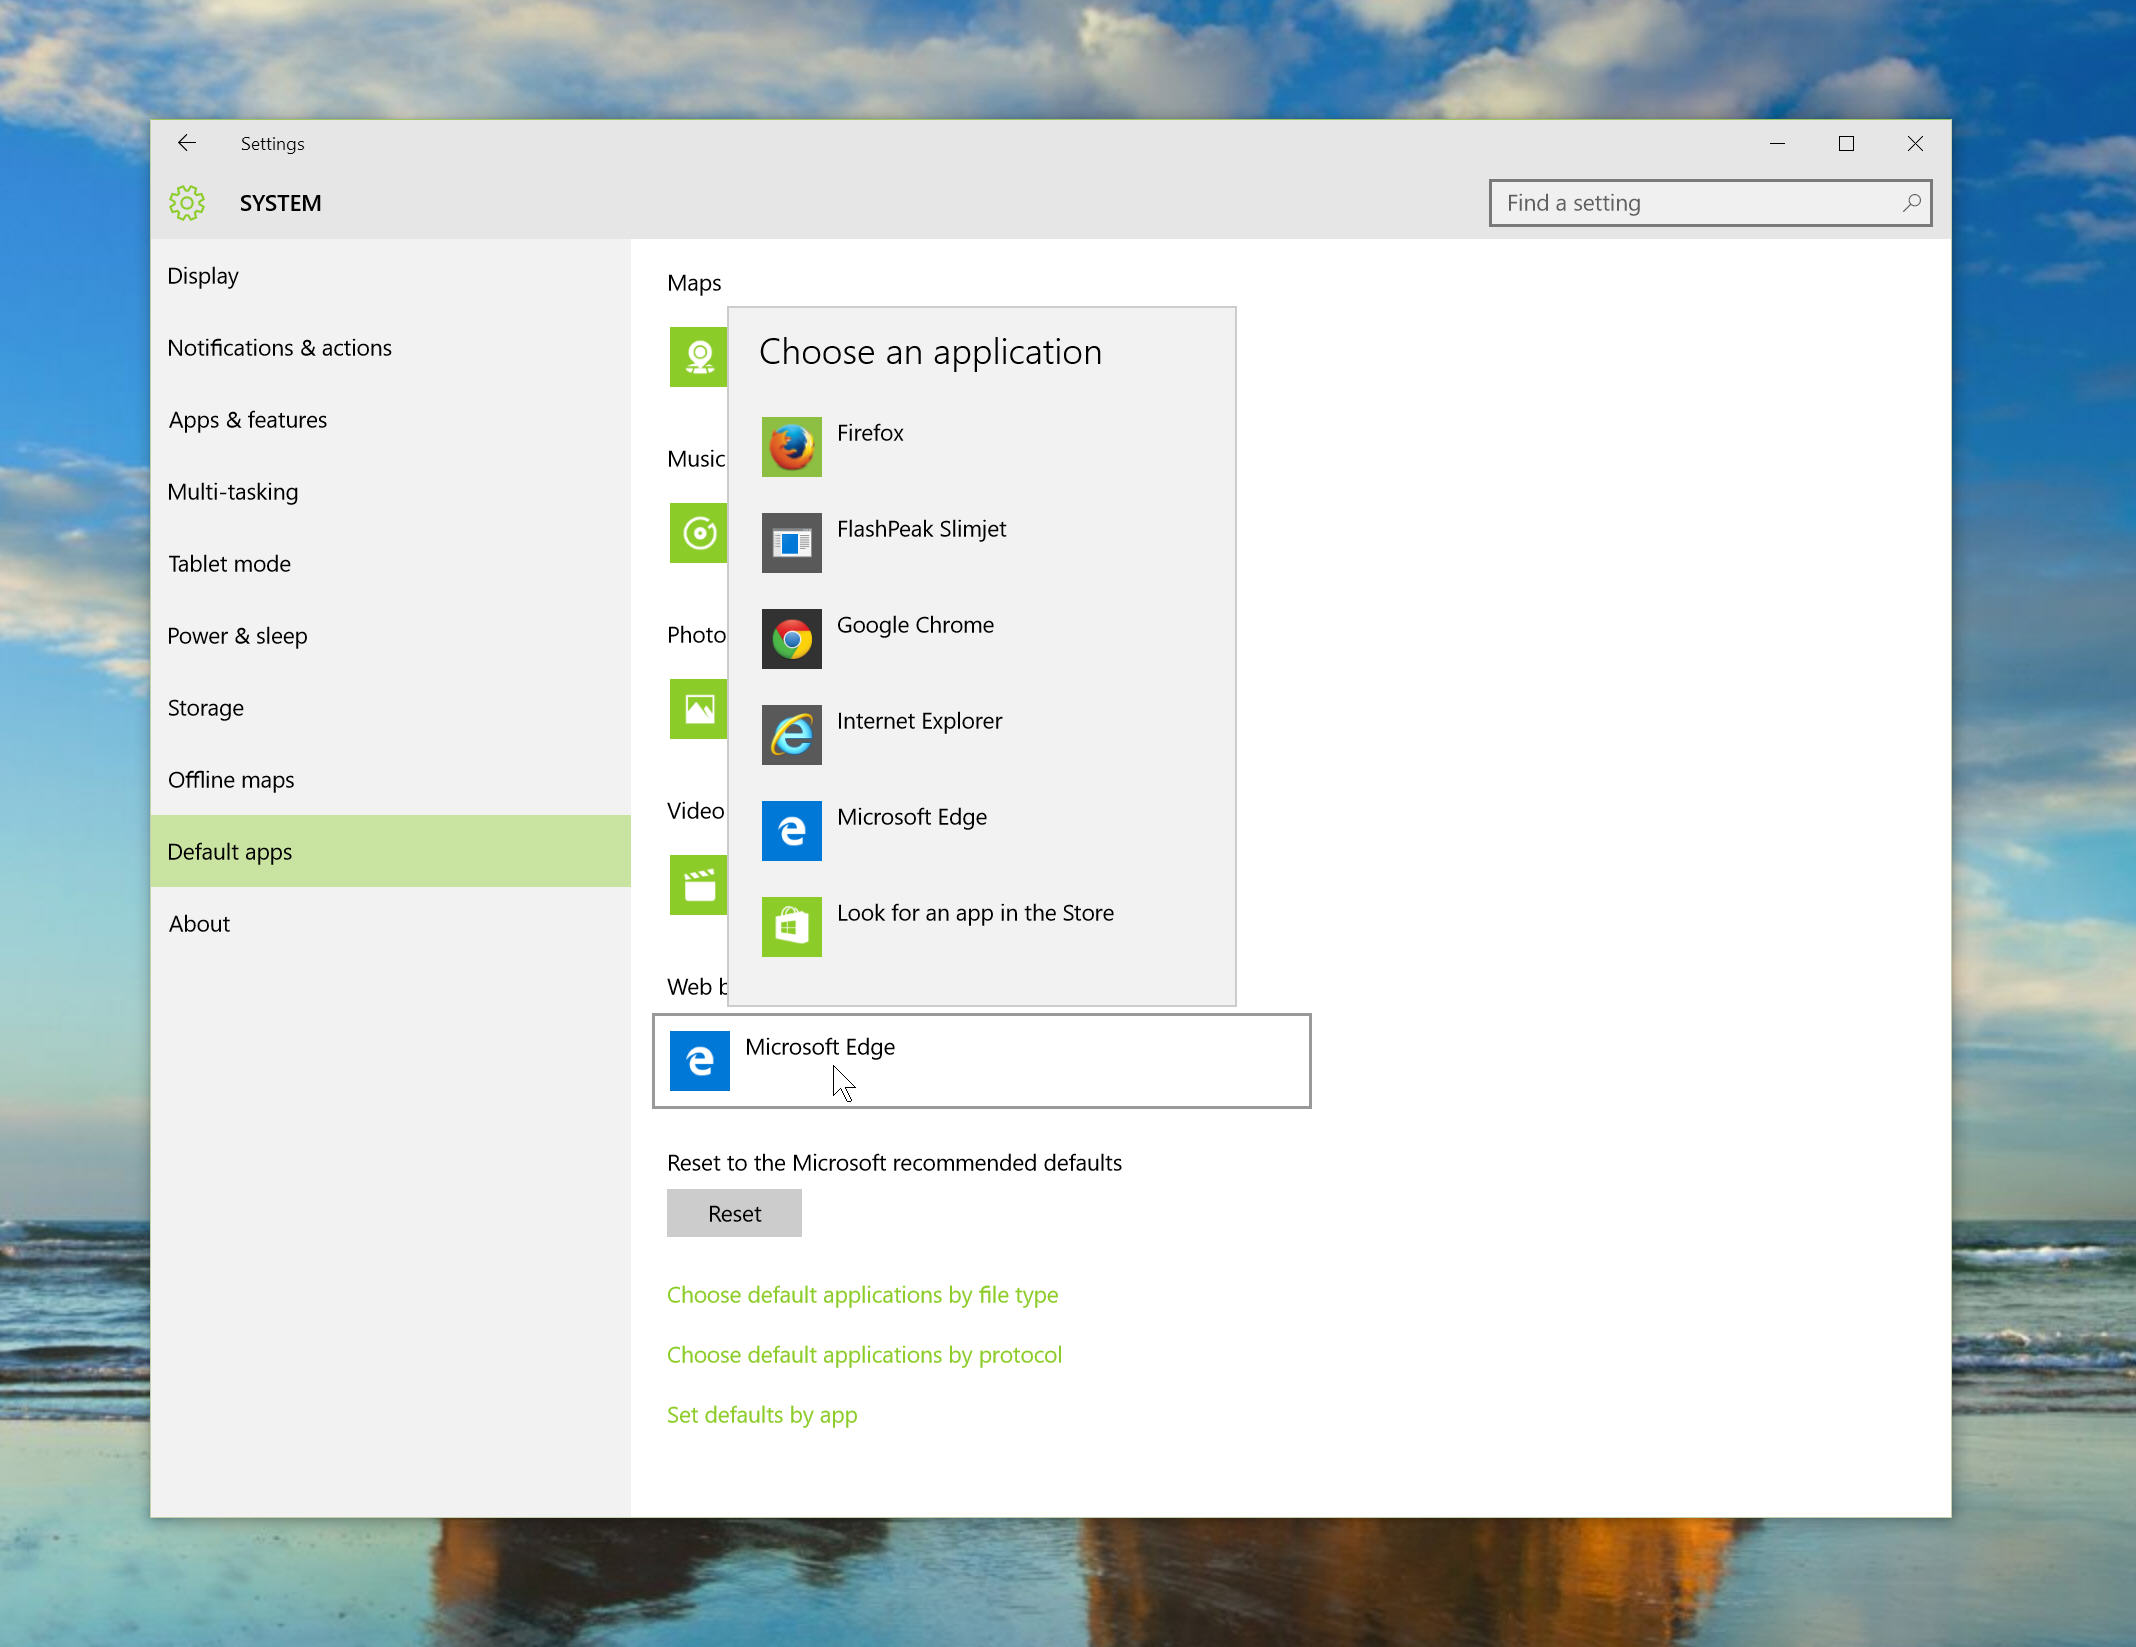
Task: Expand the Music app picker
Action: [x=699, y=533]
